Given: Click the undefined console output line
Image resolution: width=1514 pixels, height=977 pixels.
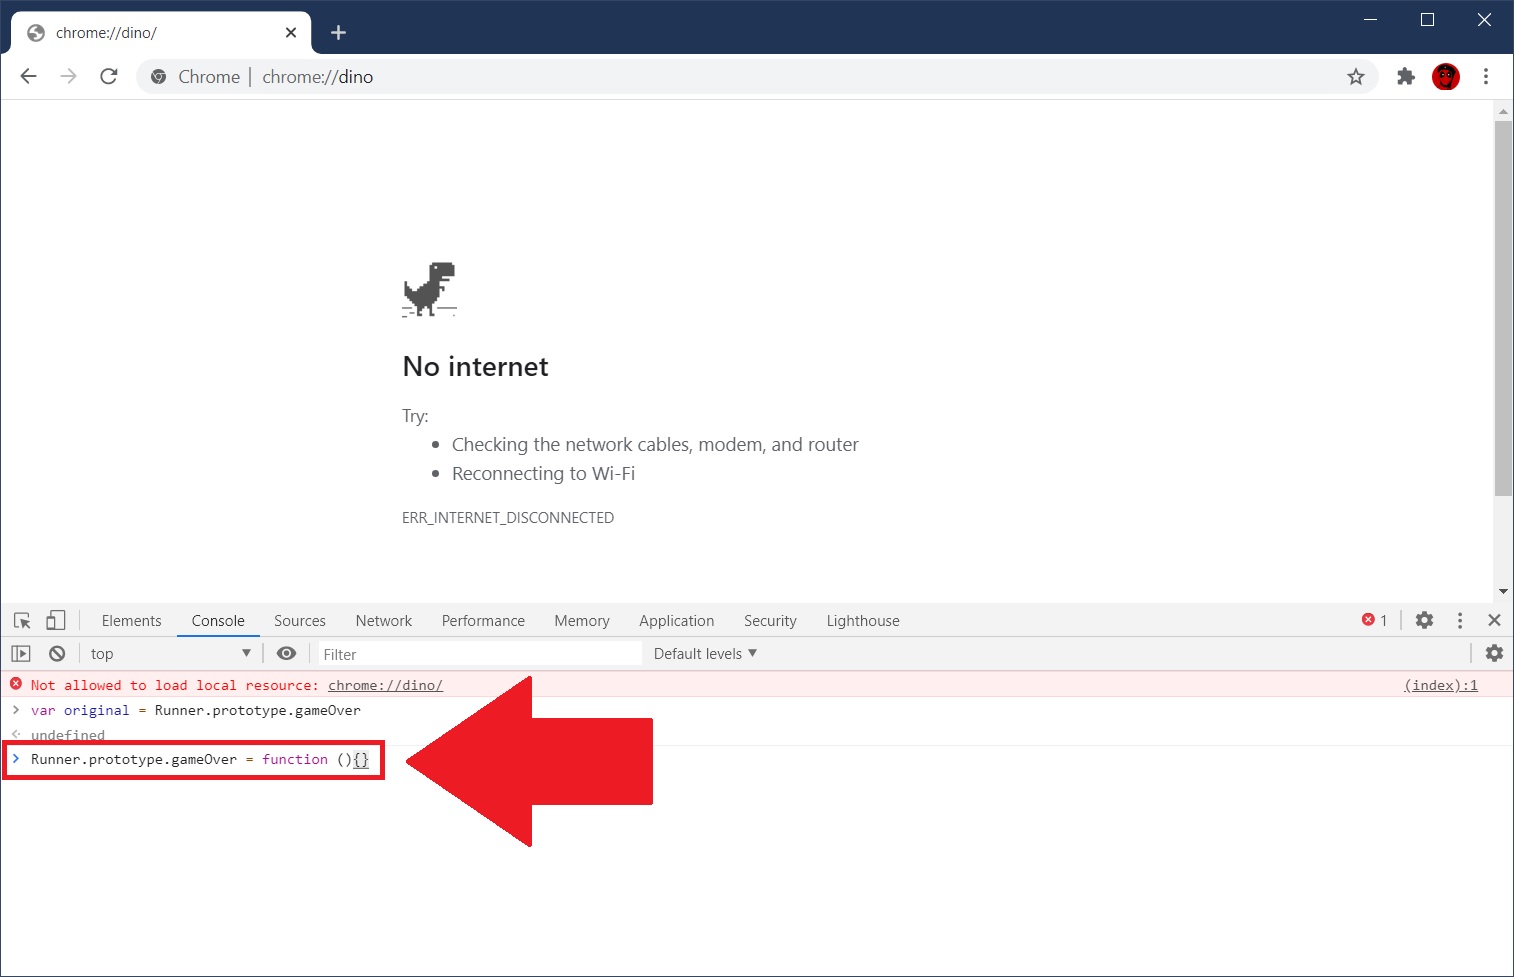Looking at the screenshot, I should coord(68,735).
